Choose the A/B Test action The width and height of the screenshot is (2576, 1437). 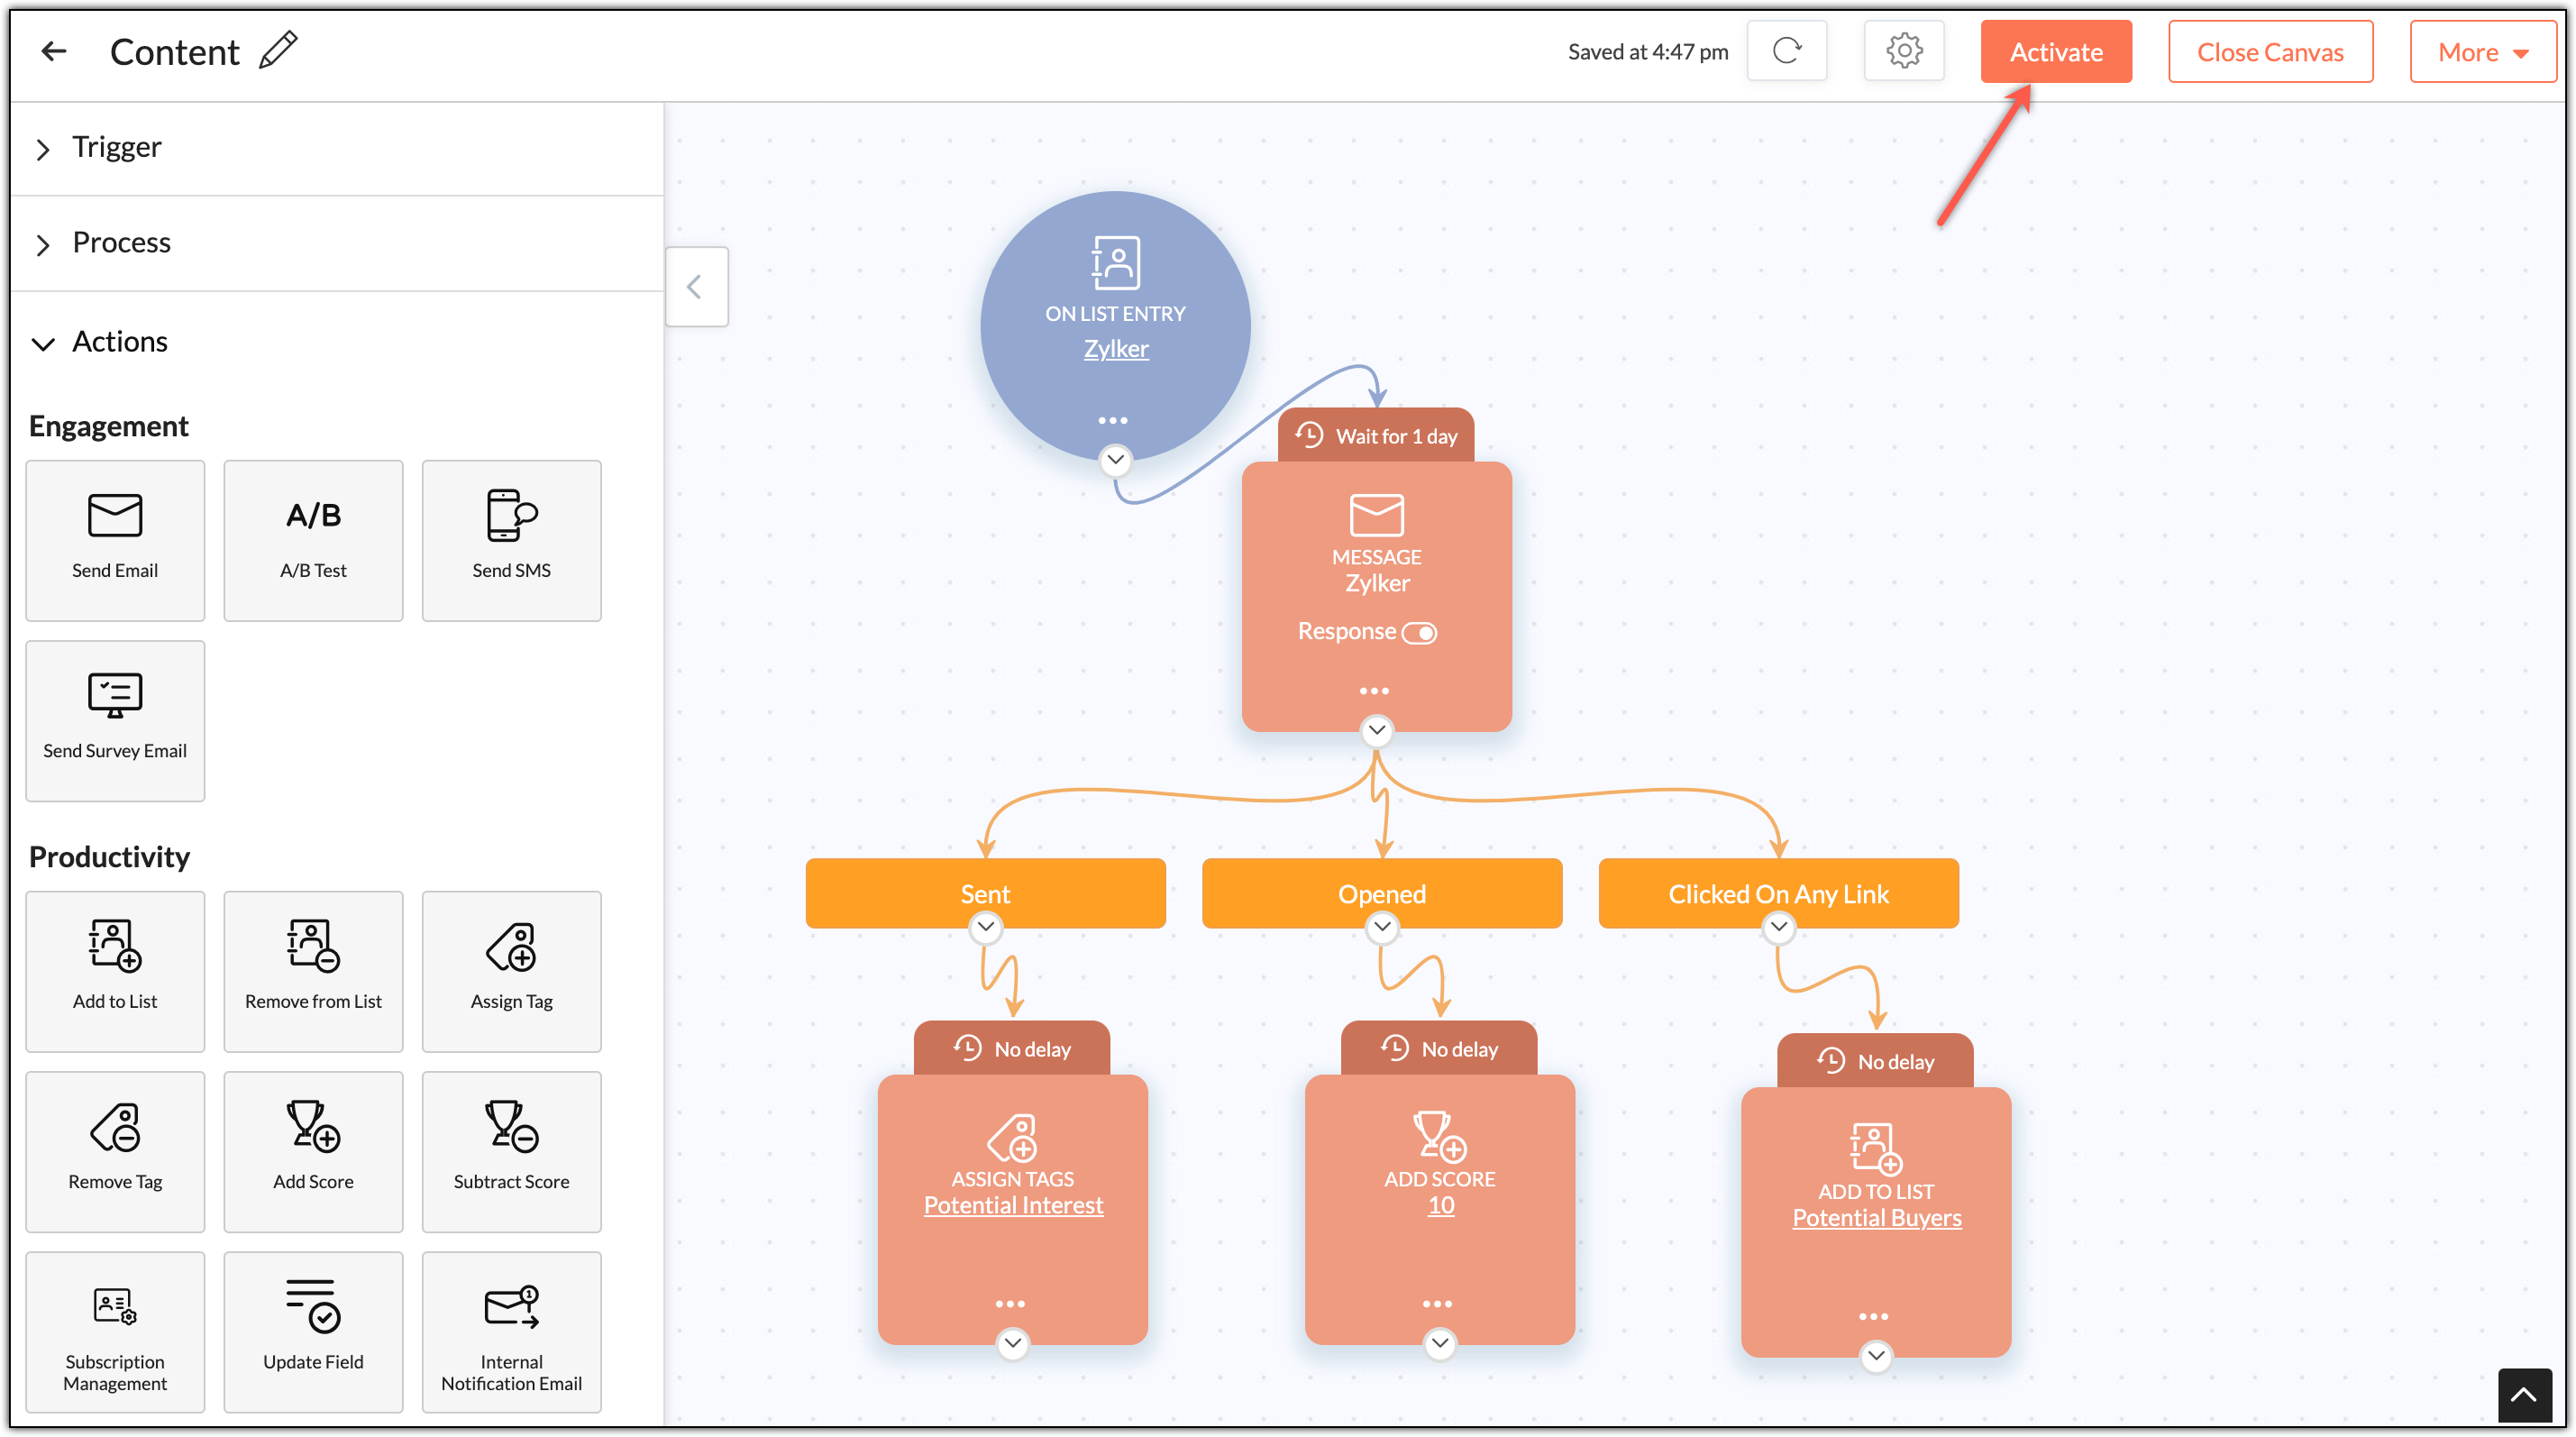pos(313,540)
